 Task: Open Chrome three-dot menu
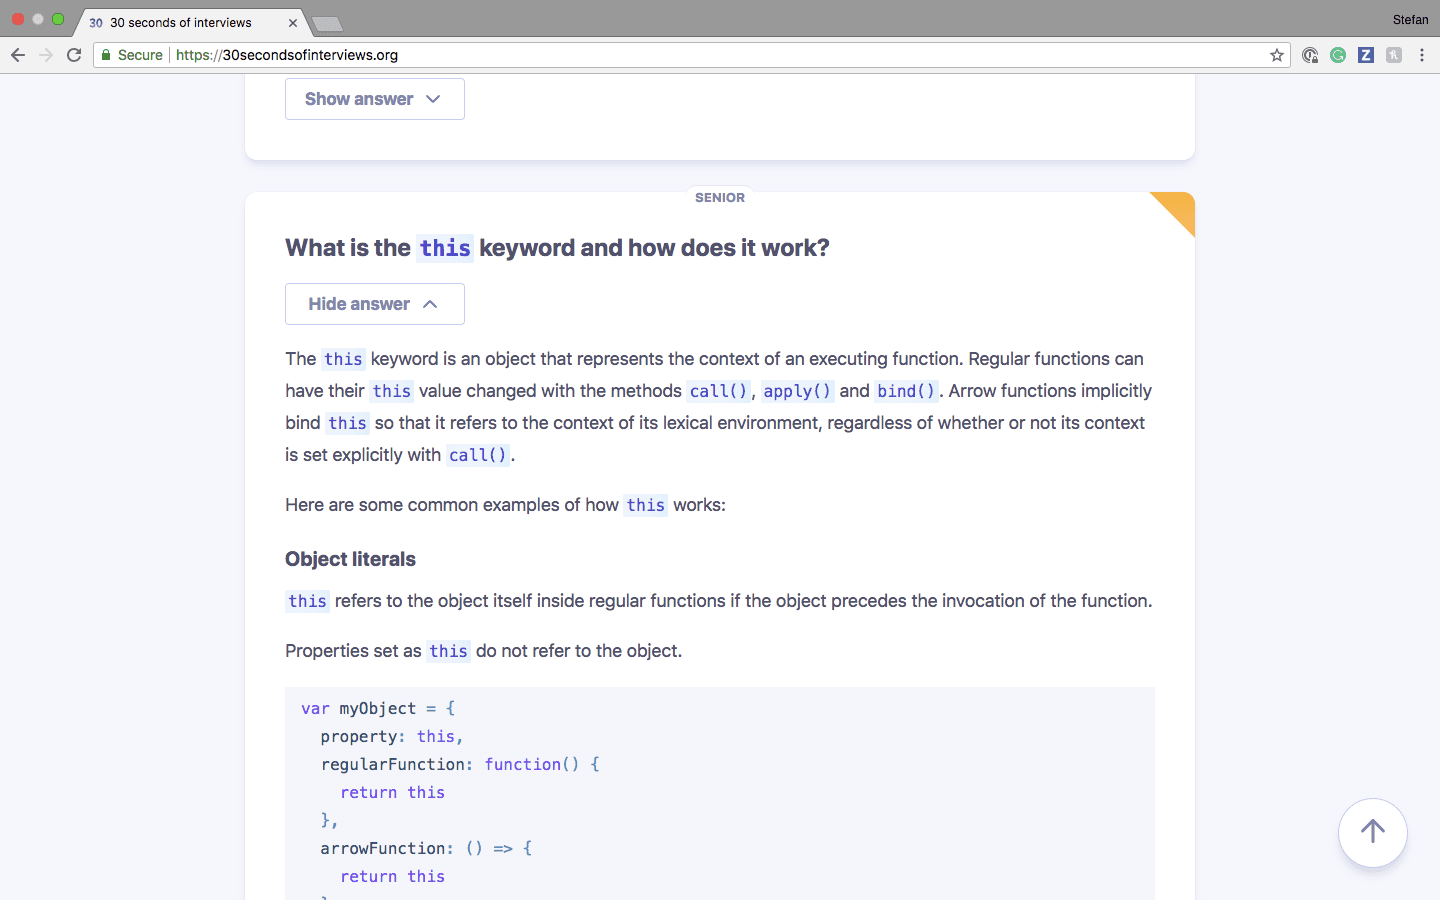tap(1422, 55)
